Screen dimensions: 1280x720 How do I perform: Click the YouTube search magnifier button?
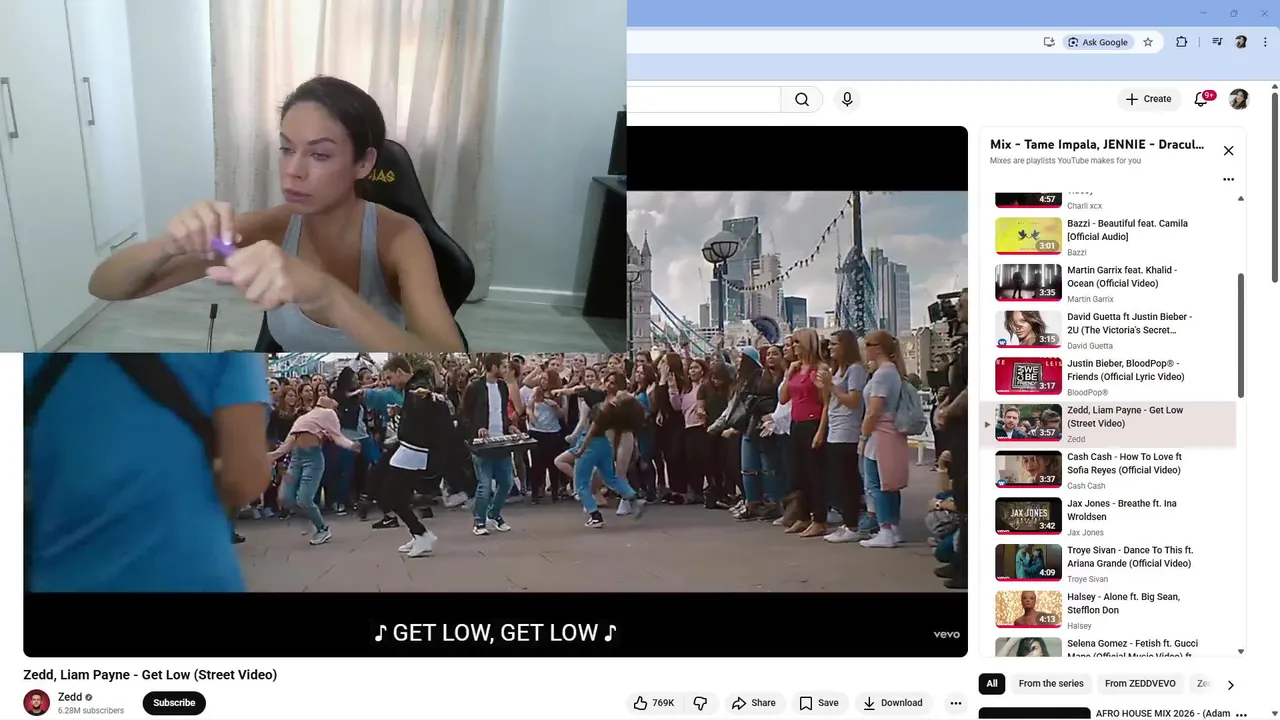[802, 99]
